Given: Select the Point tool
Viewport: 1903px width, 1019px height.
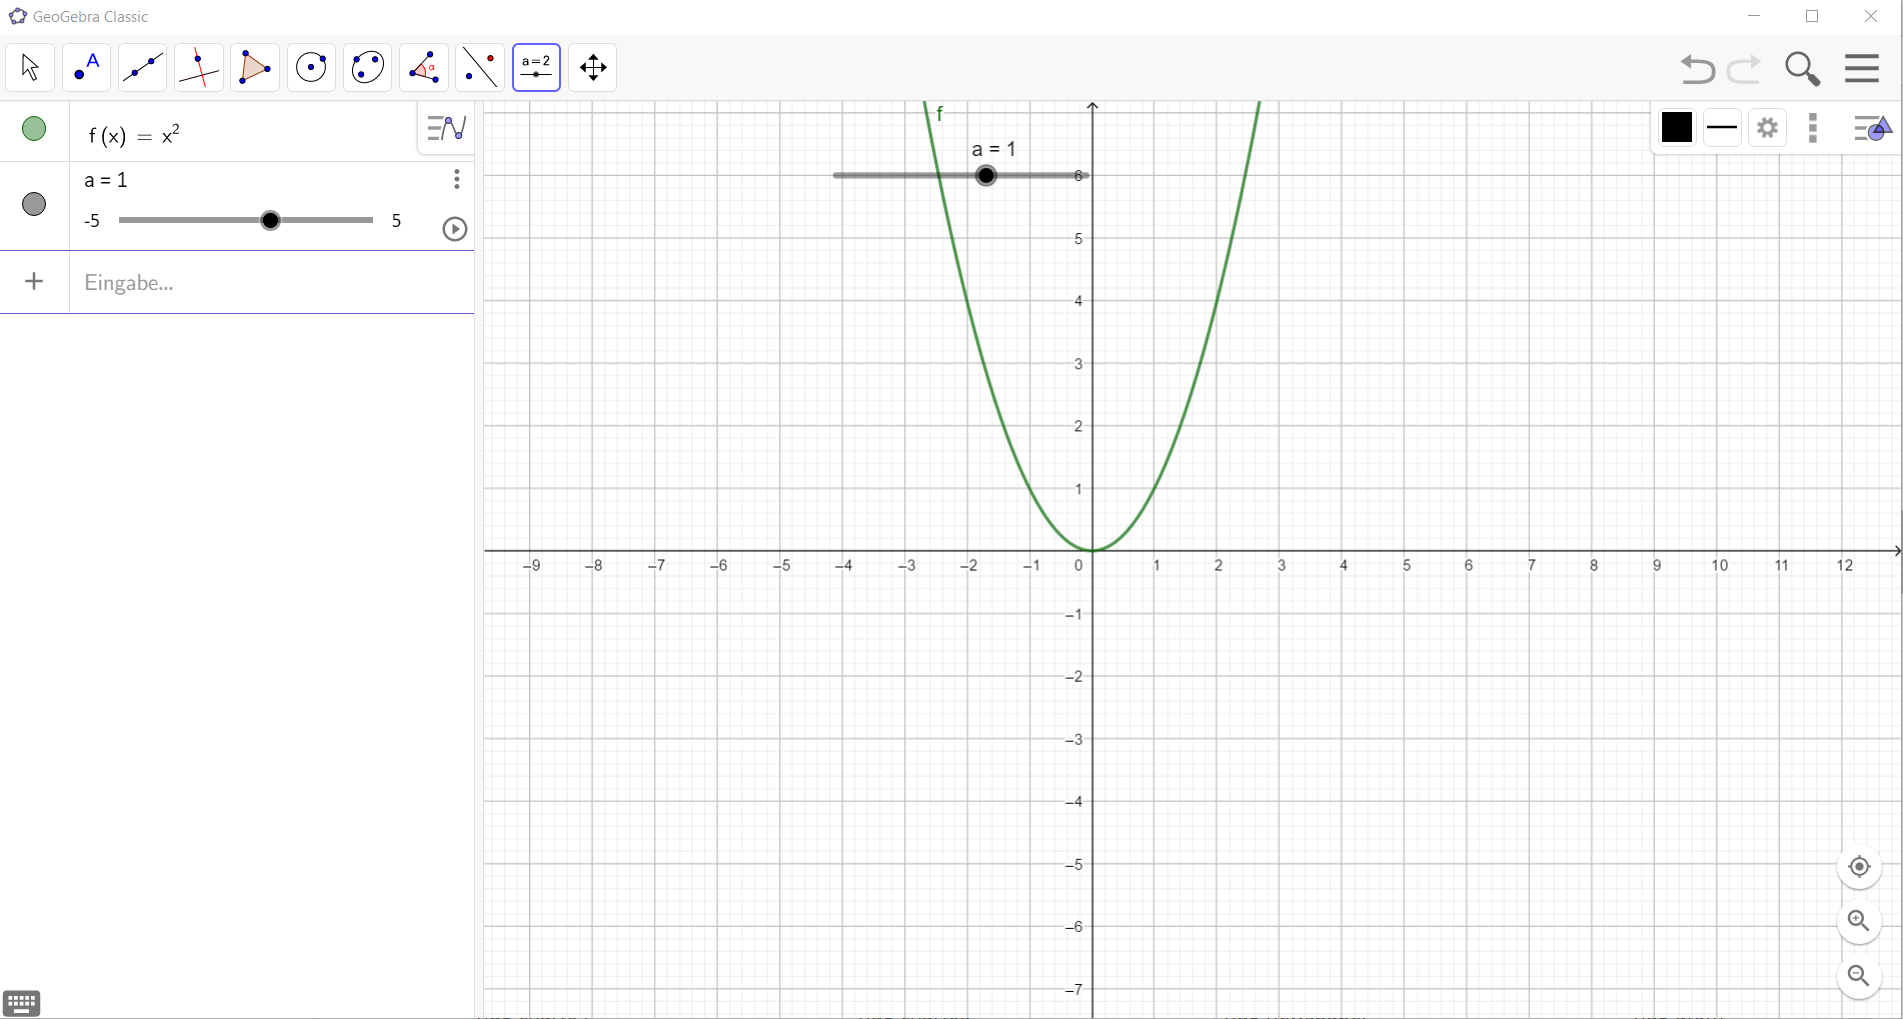Looking at the screenshot, I should click(86, 68).
